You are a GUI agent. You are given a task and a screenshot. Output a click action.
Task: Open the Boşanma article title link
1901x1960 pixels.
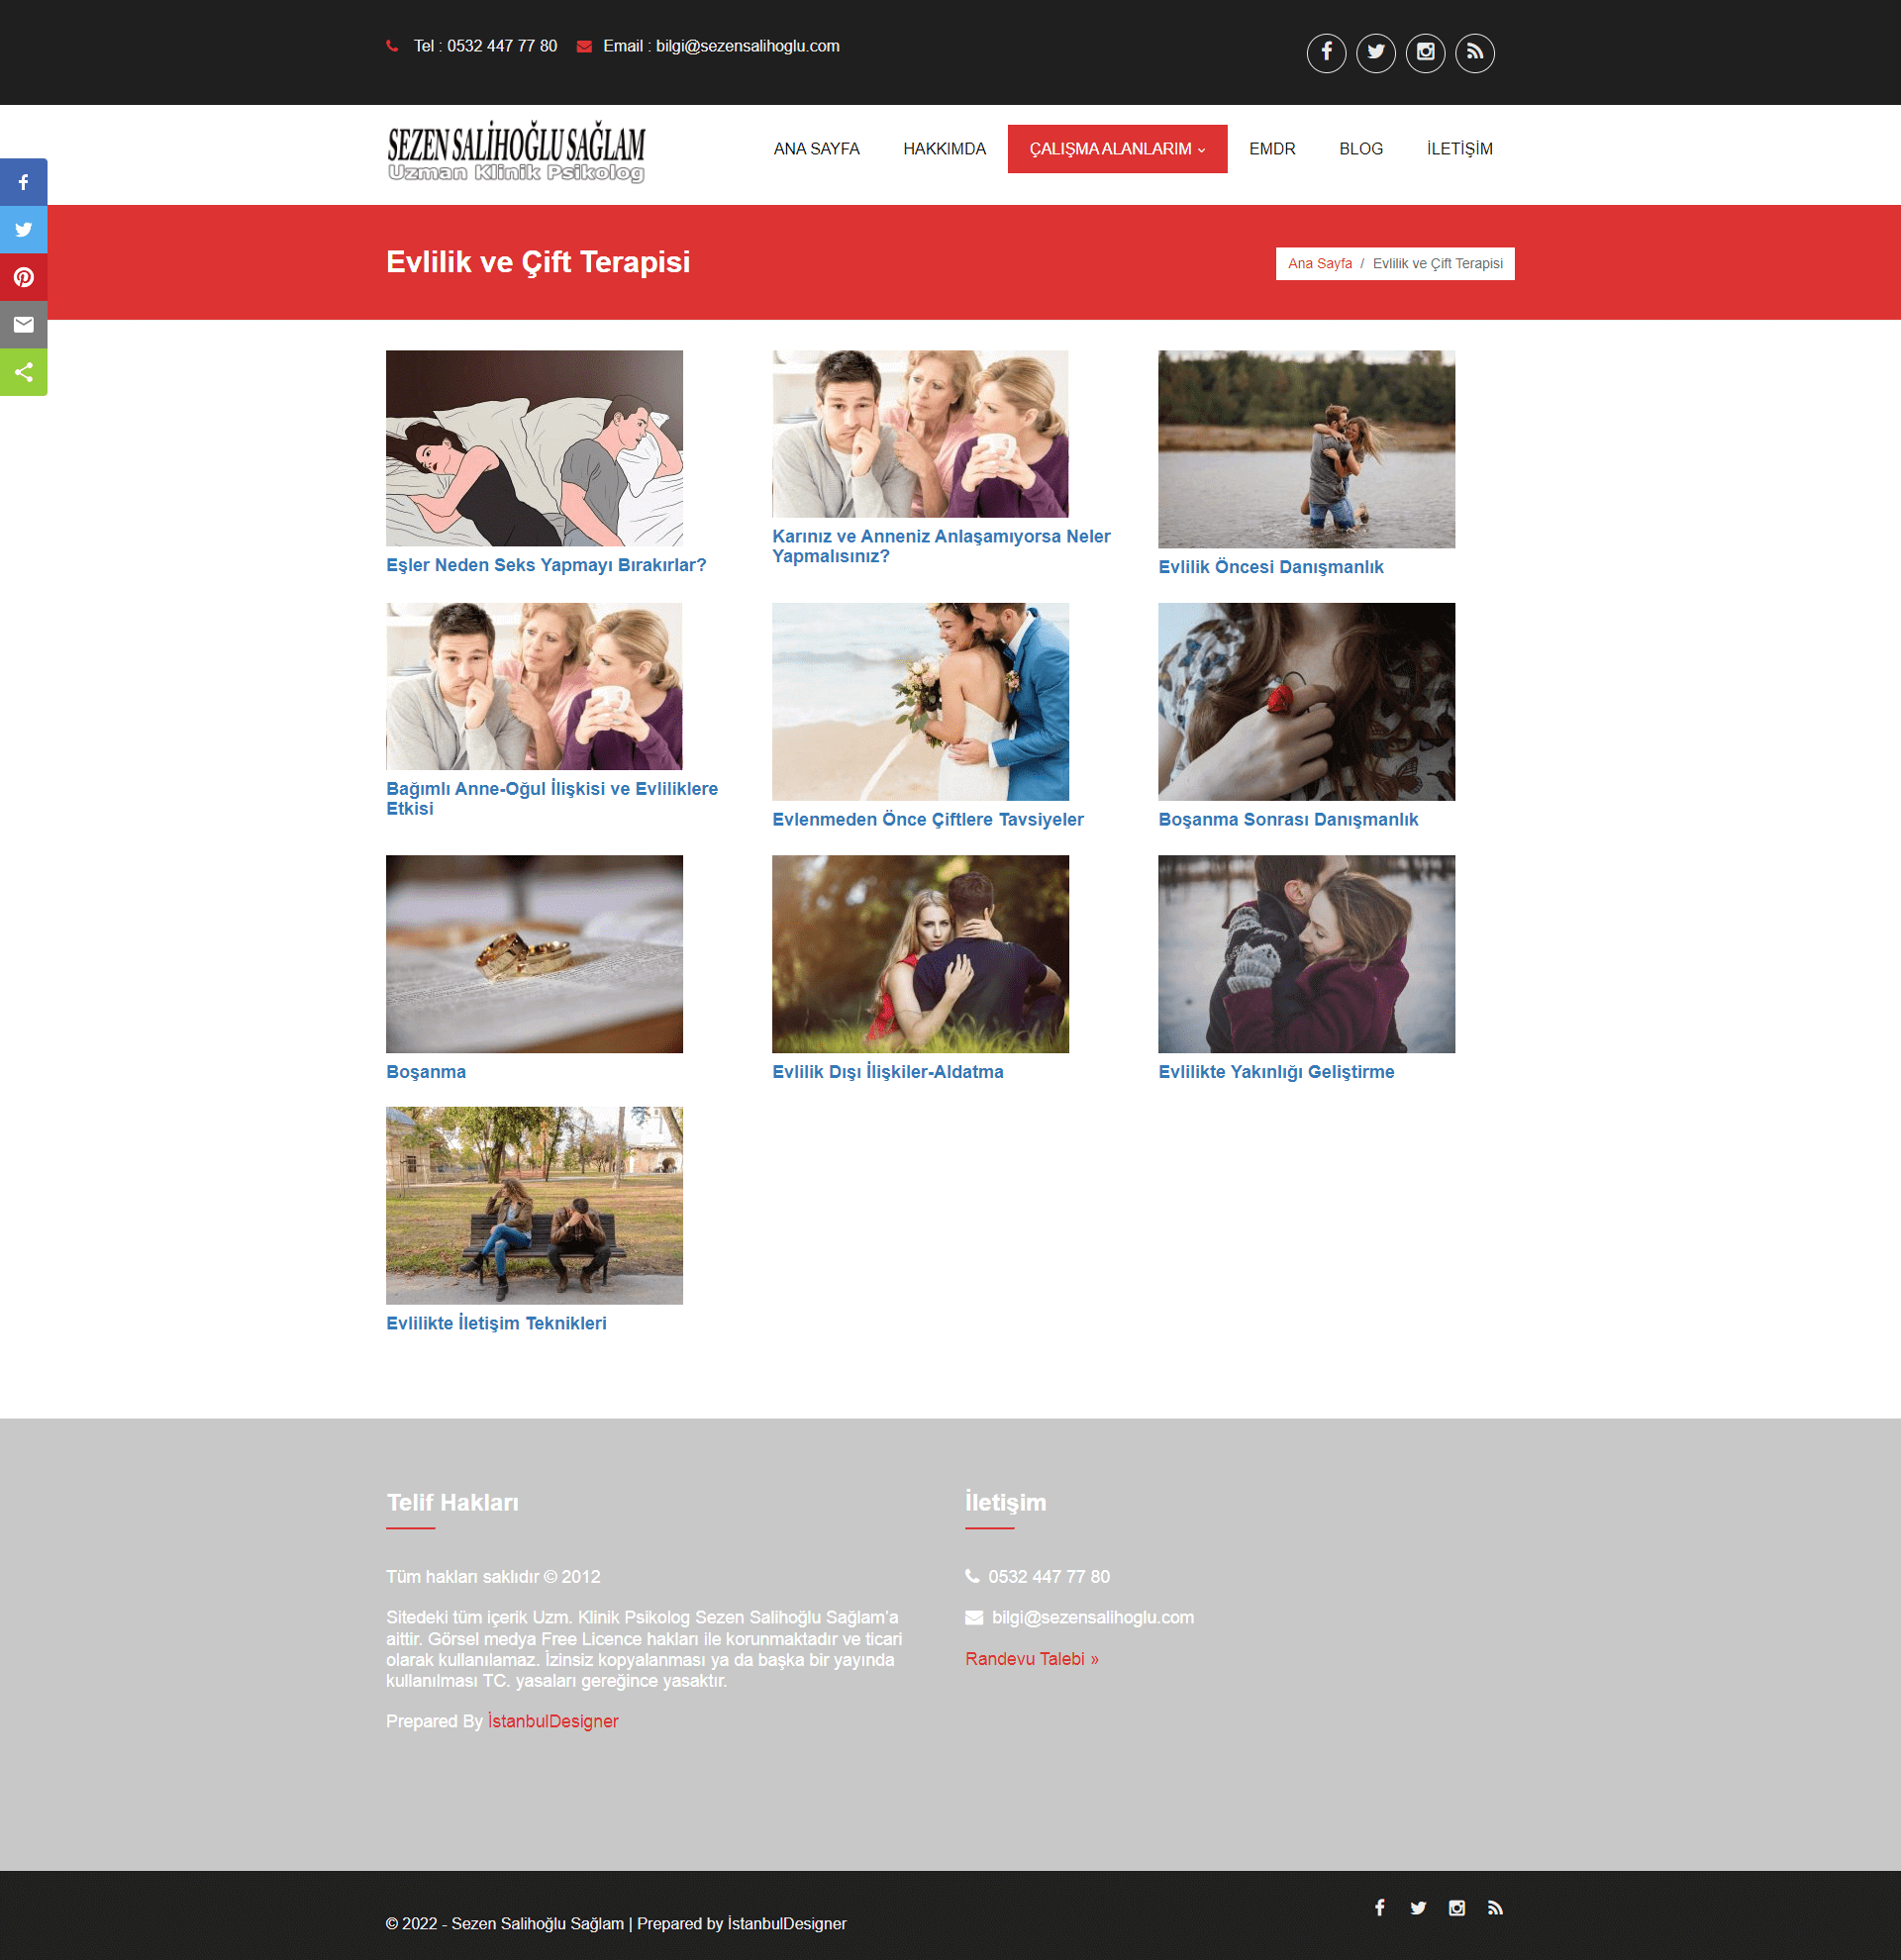426,1071
